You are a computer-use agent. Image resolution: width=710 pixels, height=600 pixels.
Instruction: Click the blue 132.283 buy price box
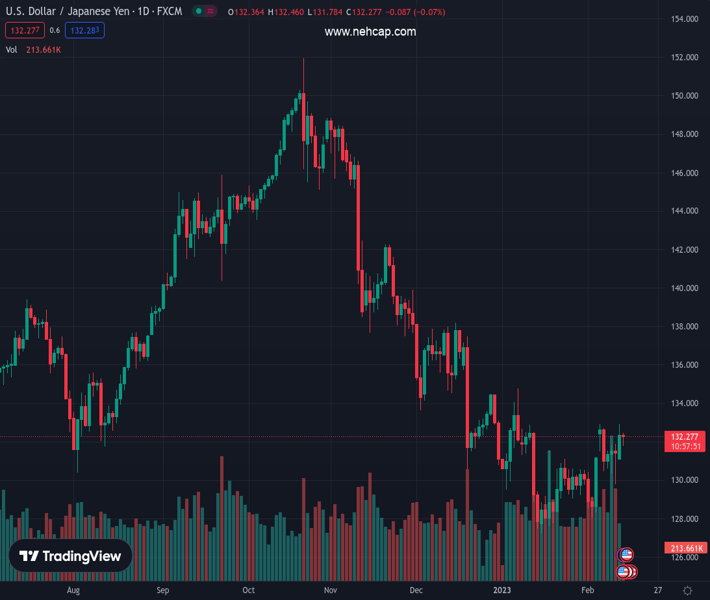[85, 30]
